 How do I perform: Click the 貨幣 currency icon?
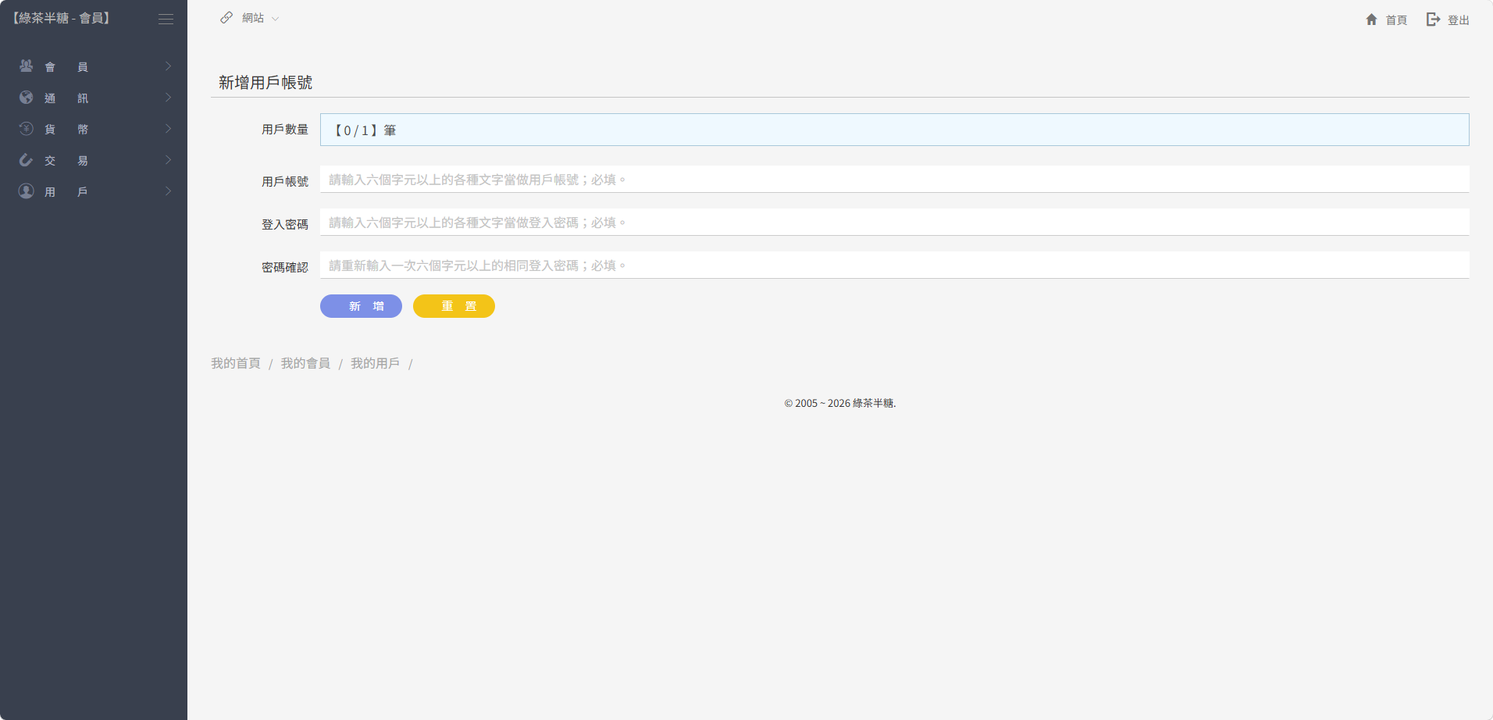[x=26, y=129]
